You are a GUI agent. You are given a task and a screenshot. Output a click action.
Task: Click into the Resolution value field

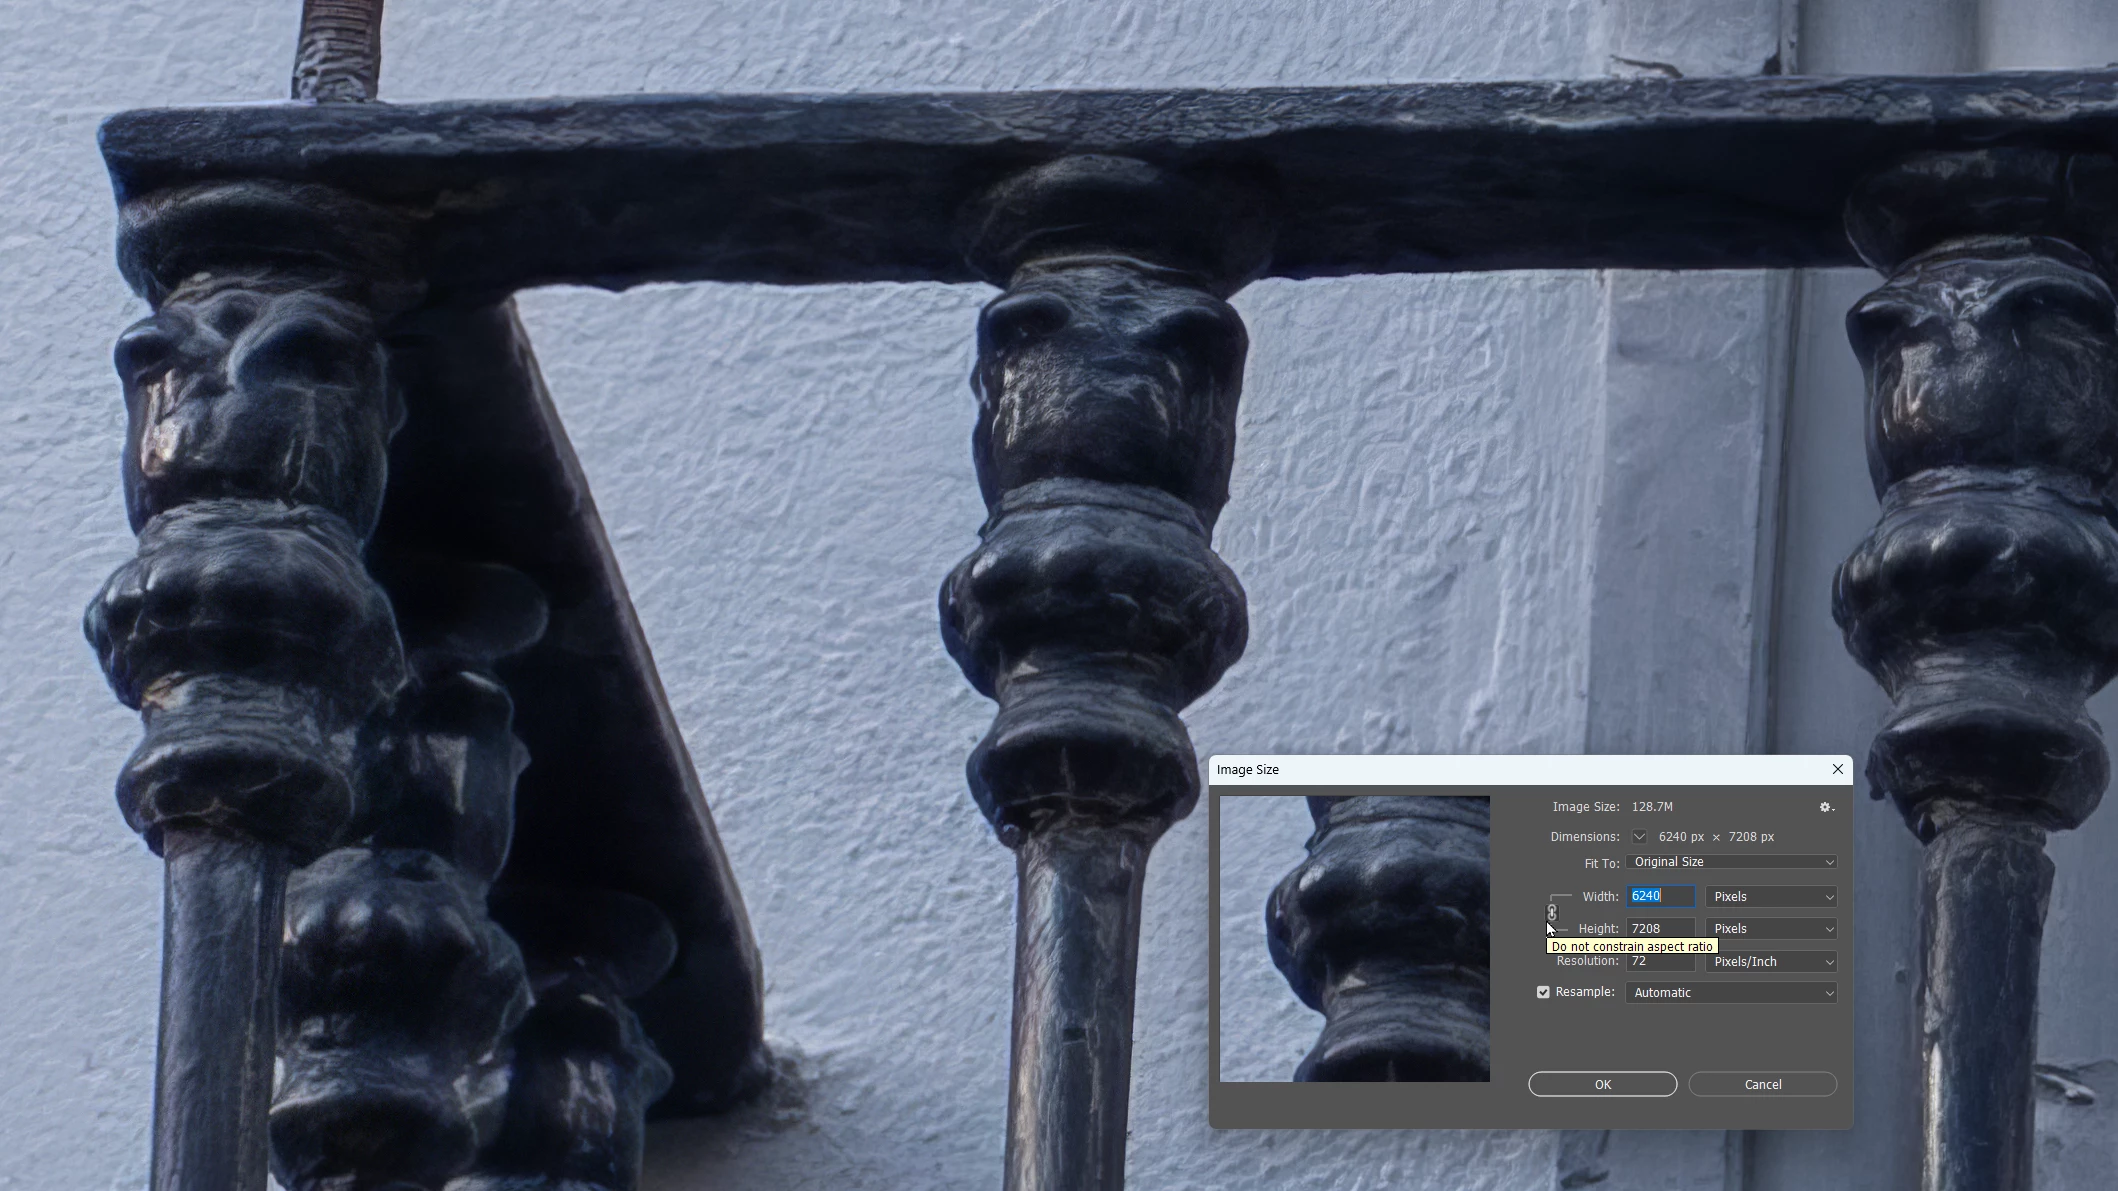(1660, 962)
